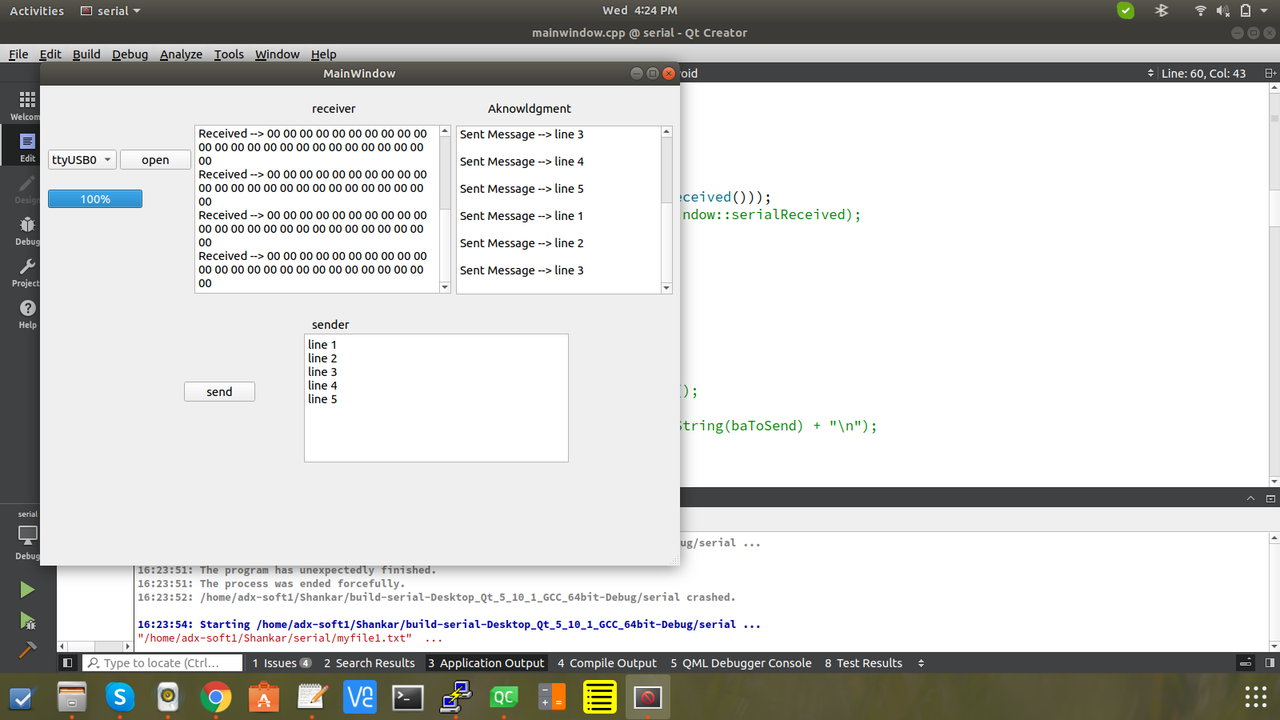The width and height of the screenshot is (1280, 720).
Task: Click the green checkmark tray icon
Action: coord(1126,11)
